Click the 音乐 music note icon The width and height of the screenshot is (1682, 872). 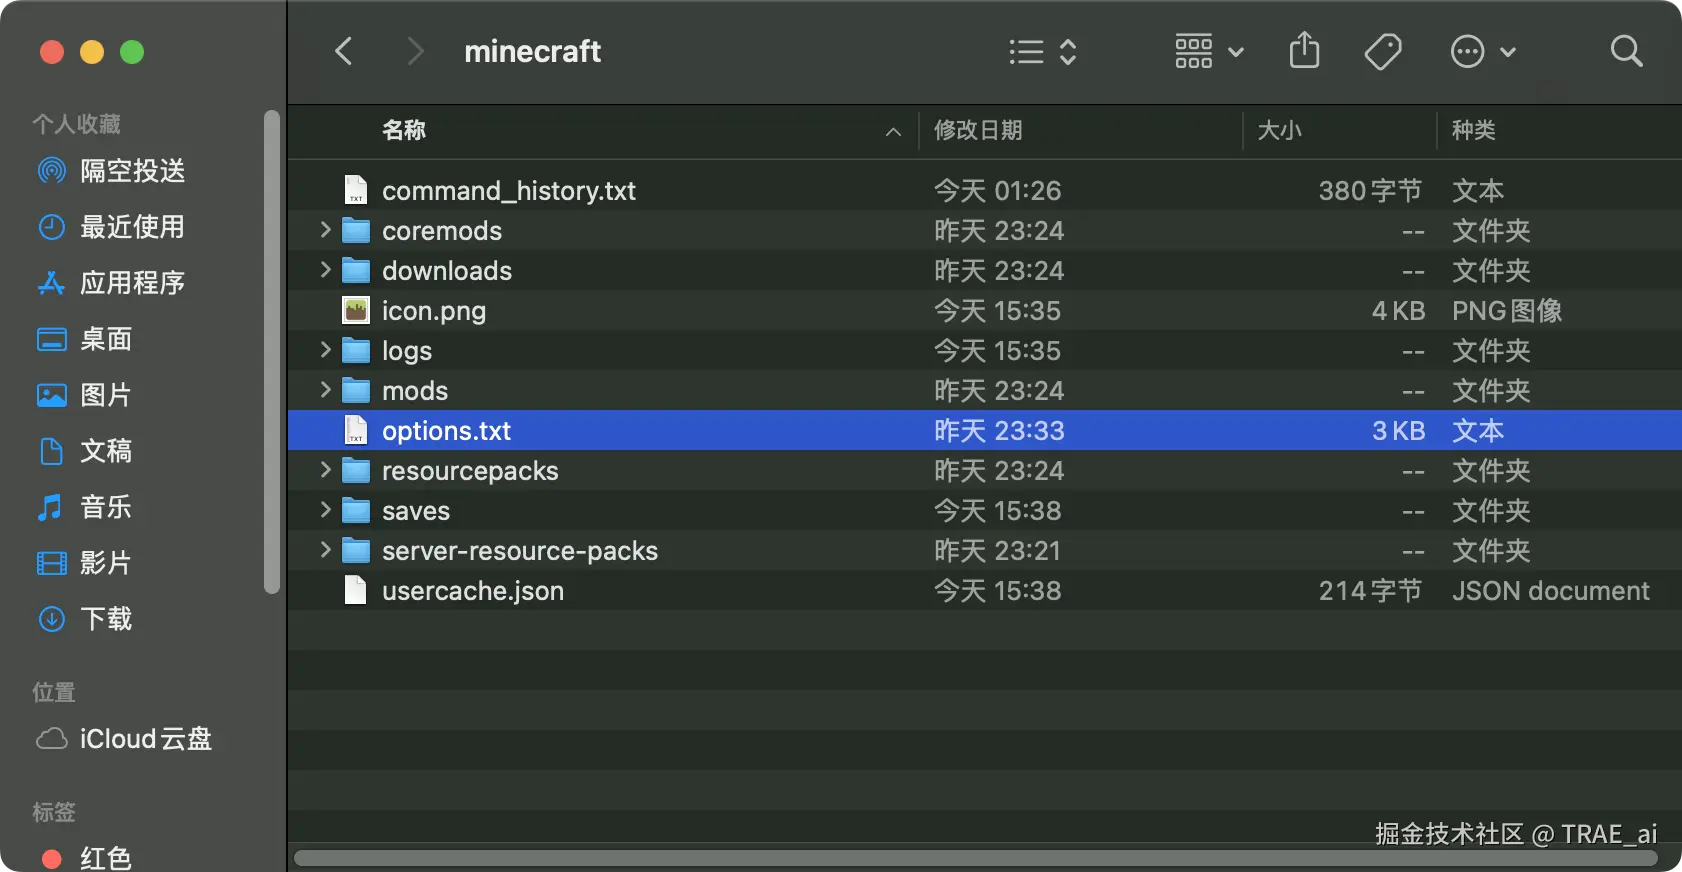[x=51, y=507]
